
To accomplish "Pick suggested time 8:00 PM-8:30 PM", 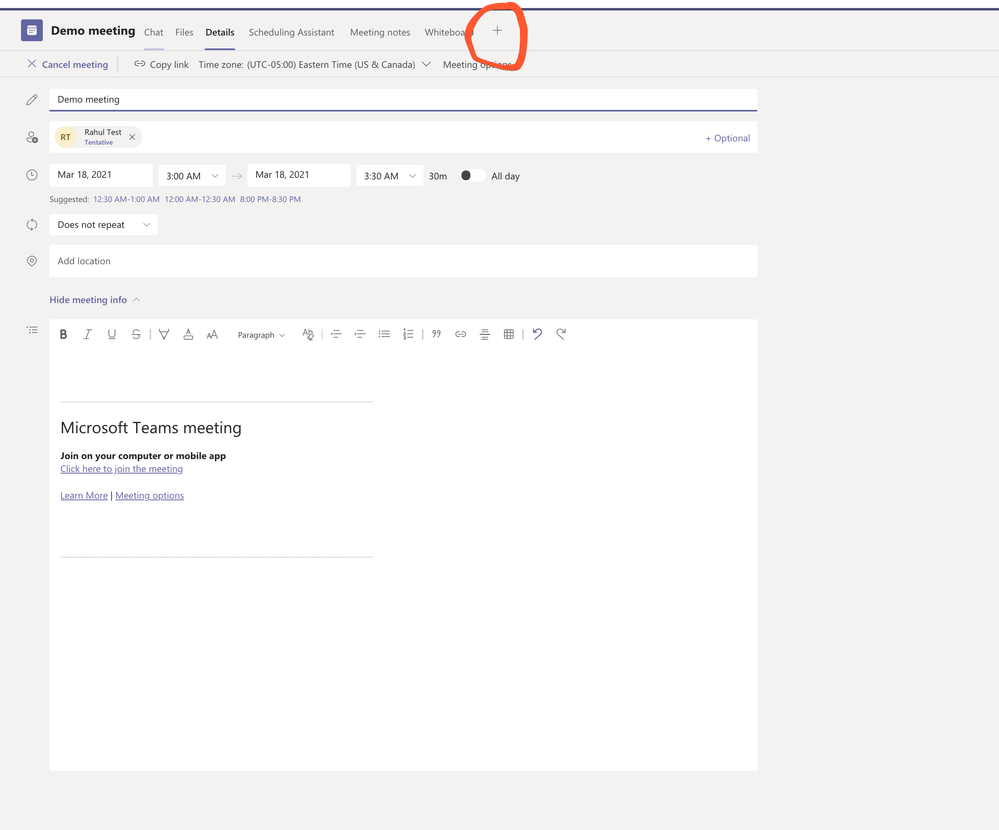I will [270, 199].
